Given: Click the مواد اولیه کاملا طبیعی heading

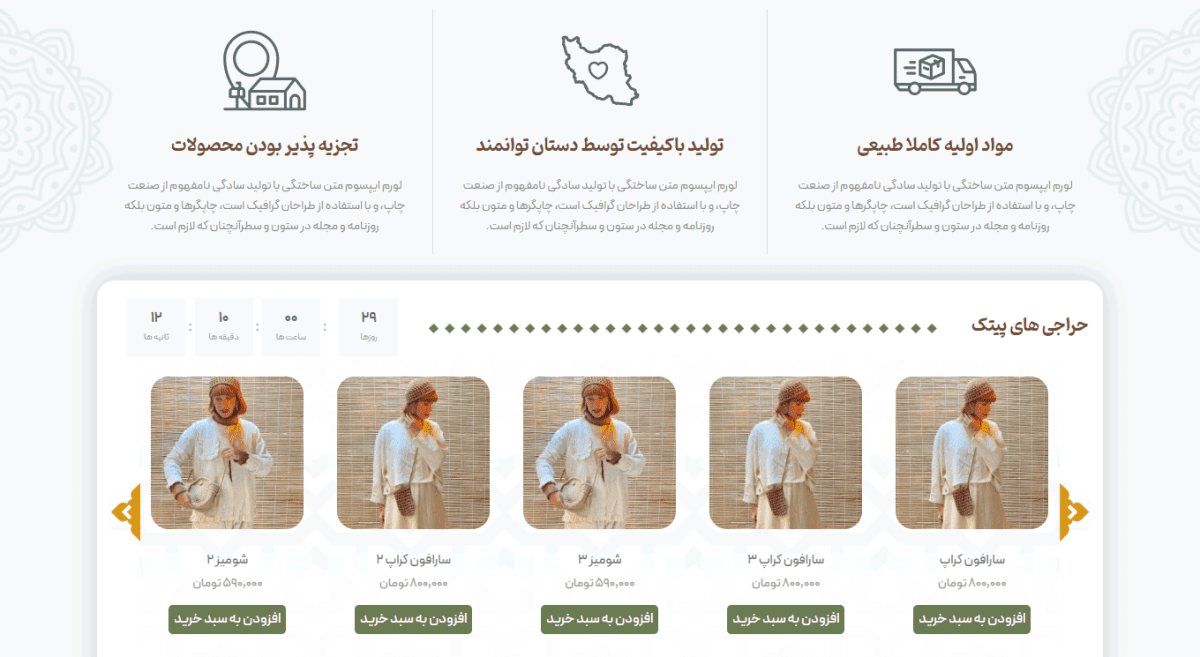Looking at the screenshot, I should point(935,146).
